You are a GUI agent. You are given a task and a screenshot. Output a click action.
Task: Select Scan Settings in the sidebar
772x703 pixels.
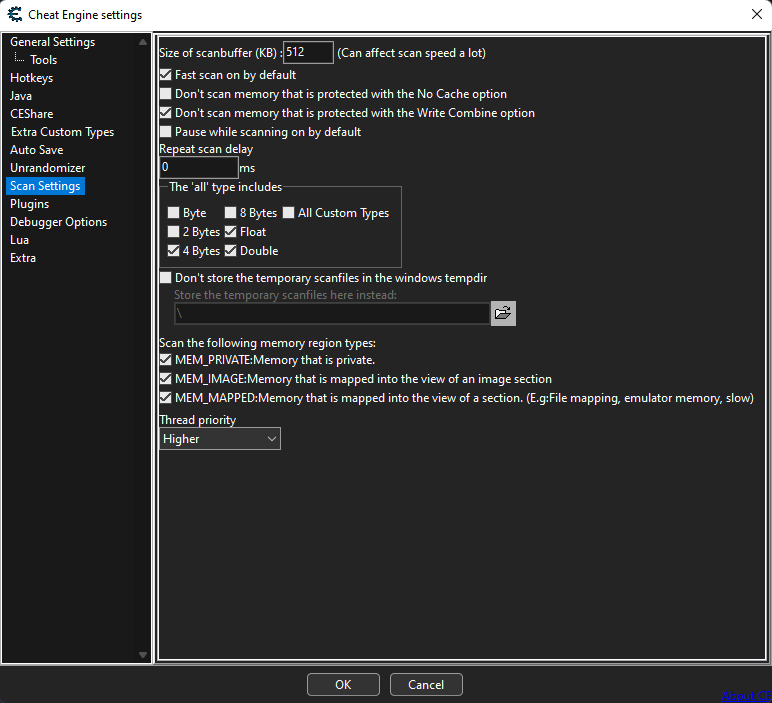tap(45, 186)
